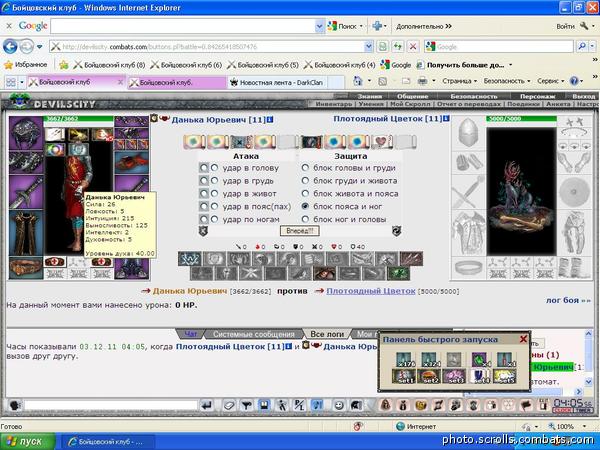
Task: Click the browser back button
Action: pos(10,47)
